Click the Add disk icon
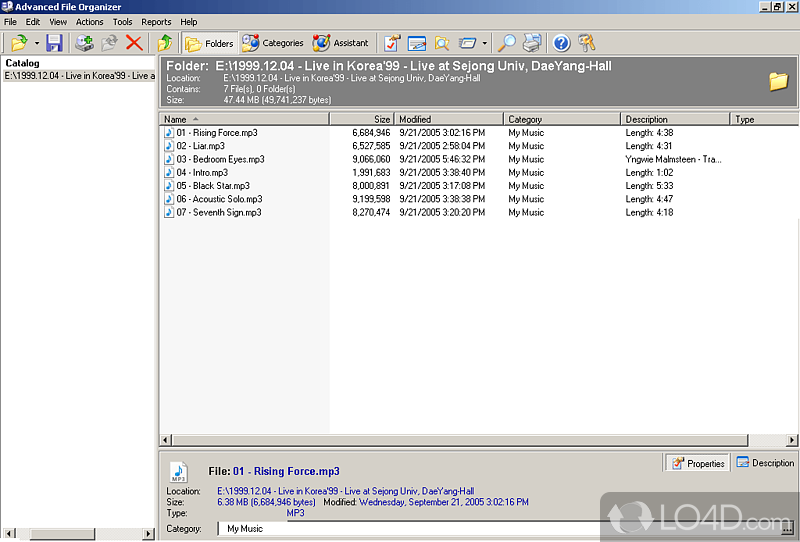This screenshot has height=542, width=800. [84, 43]
